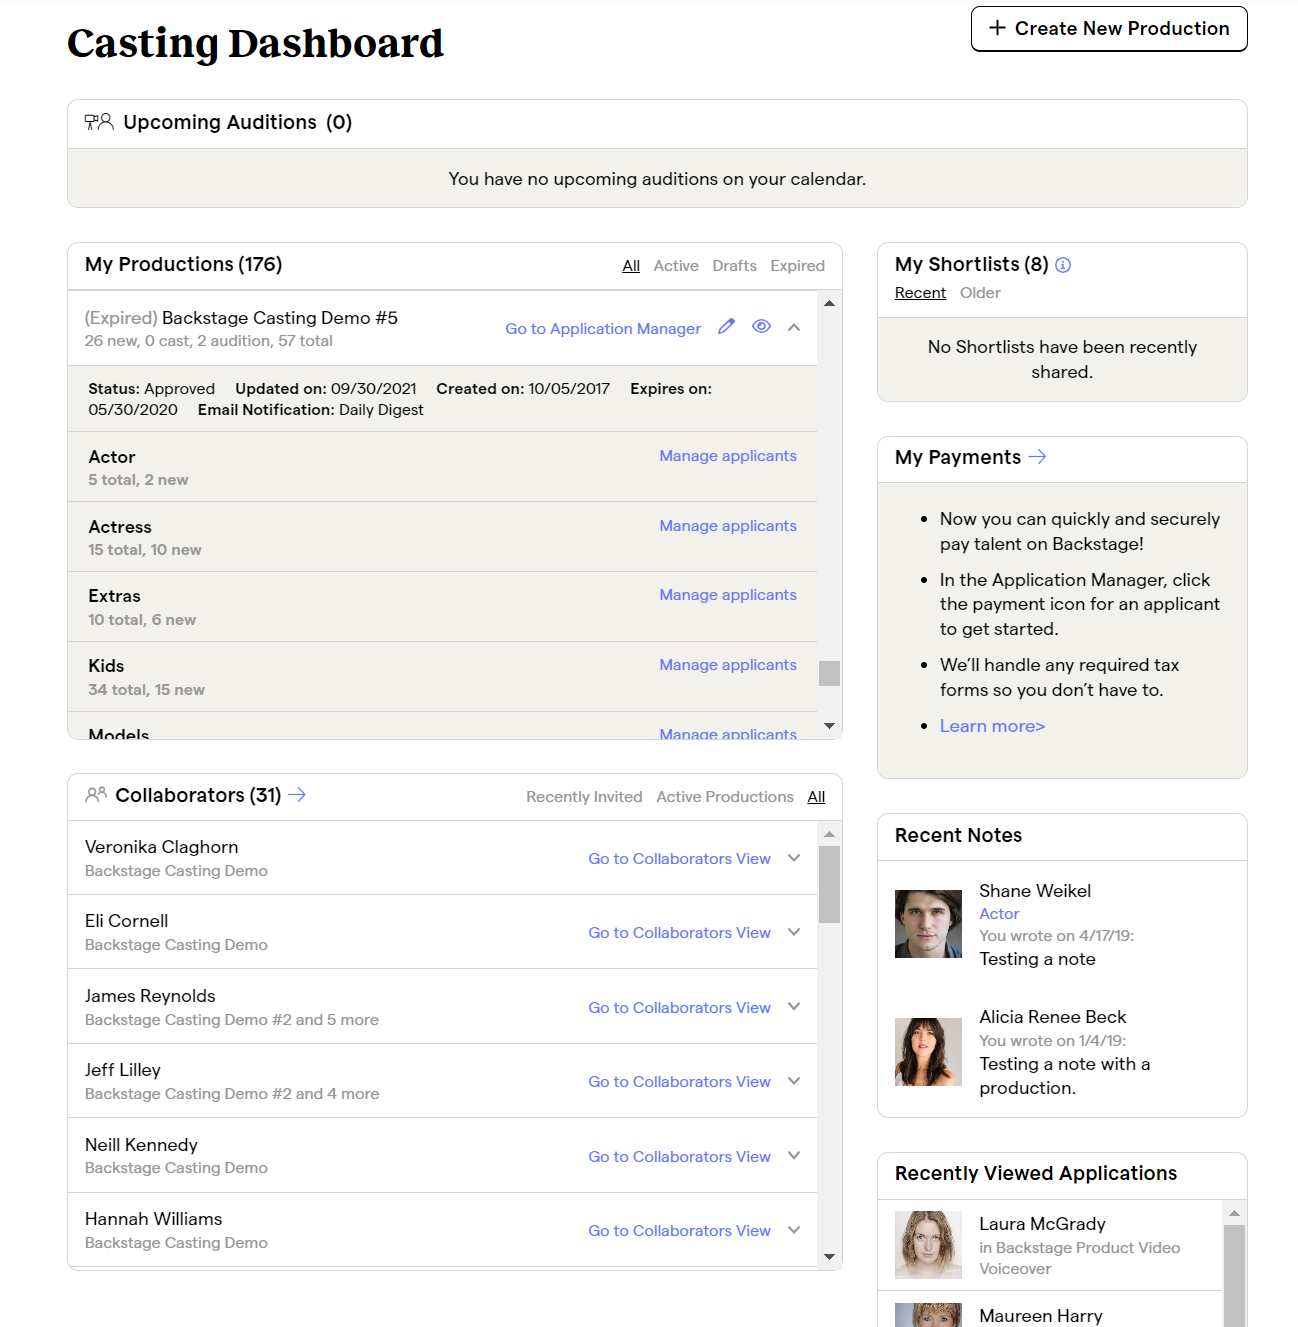Click the Collaborators people icon
This screenshot has height=1327, width=1298.
(97, 795)
